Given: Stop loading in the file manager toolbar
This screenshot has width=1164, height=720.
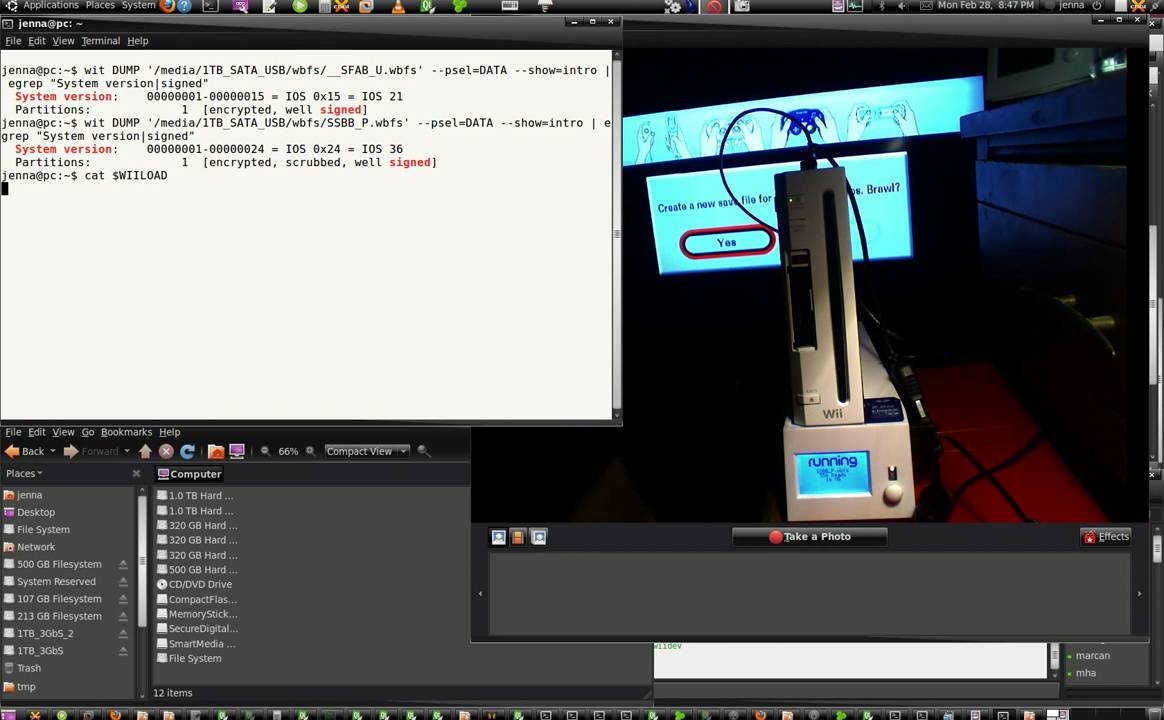Looking at the screenshot, I should tap(166, 451).
